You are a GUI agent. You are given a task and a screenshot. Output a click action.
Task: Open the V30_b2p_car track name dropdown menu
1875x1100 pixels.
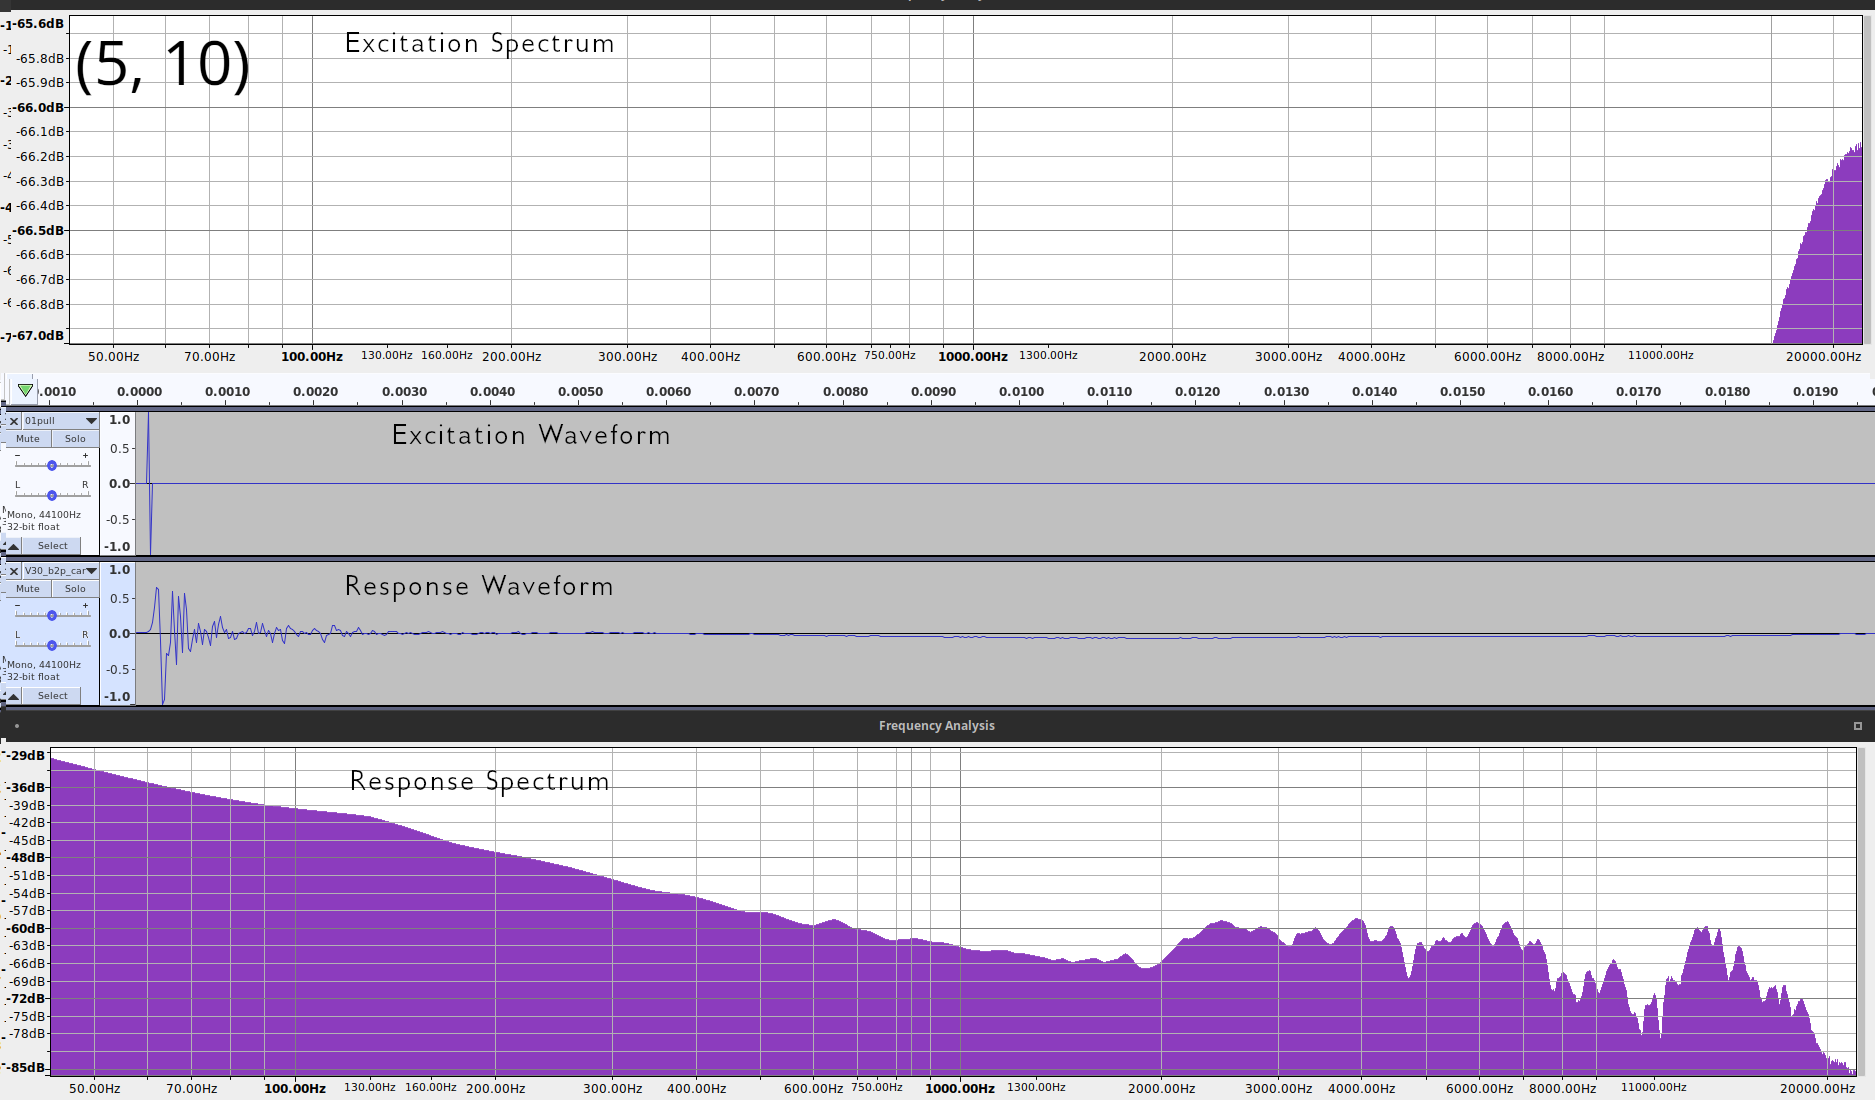coord(61,571)
